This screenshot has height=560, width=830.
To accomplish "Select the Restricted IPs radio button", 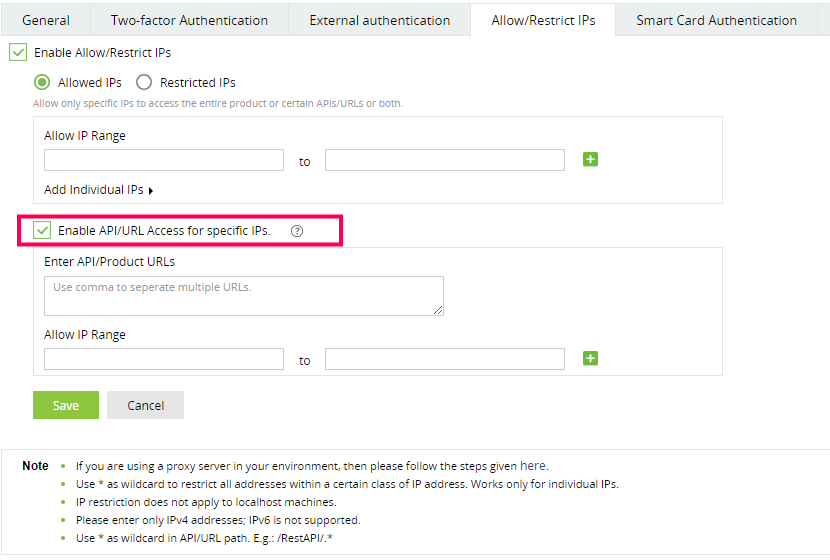I will point(144,82).
